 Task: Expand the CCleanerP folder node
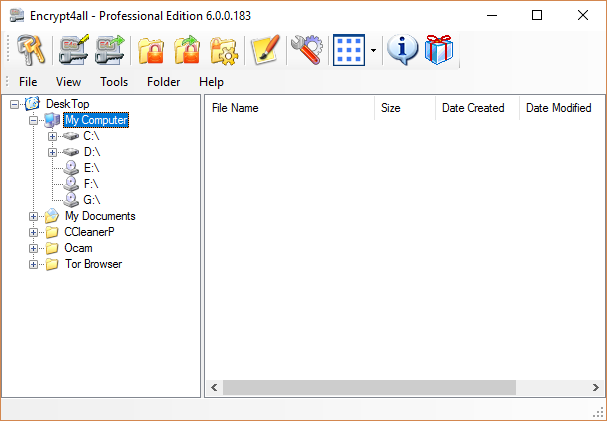(x=33, y=232)
